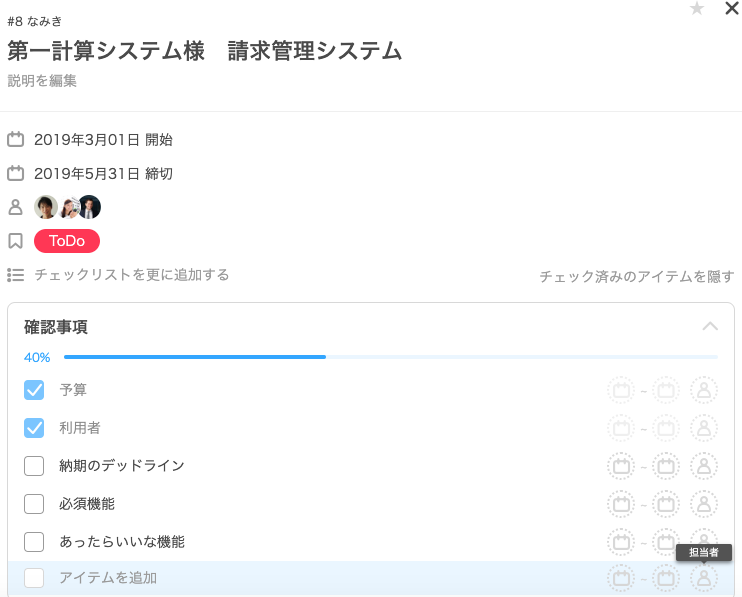
Task: Set start date for 必須機能 item
Action: 621,504
